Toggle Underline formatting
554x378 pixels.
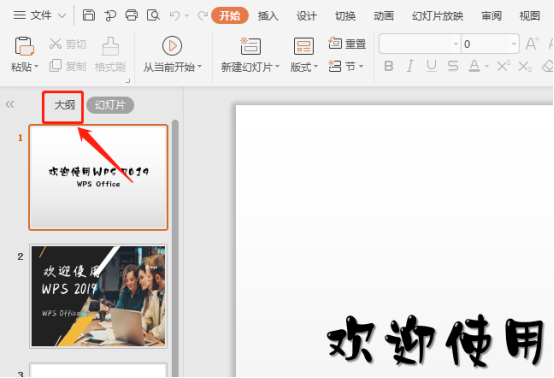pyautogui.click(x=431, y=66)
